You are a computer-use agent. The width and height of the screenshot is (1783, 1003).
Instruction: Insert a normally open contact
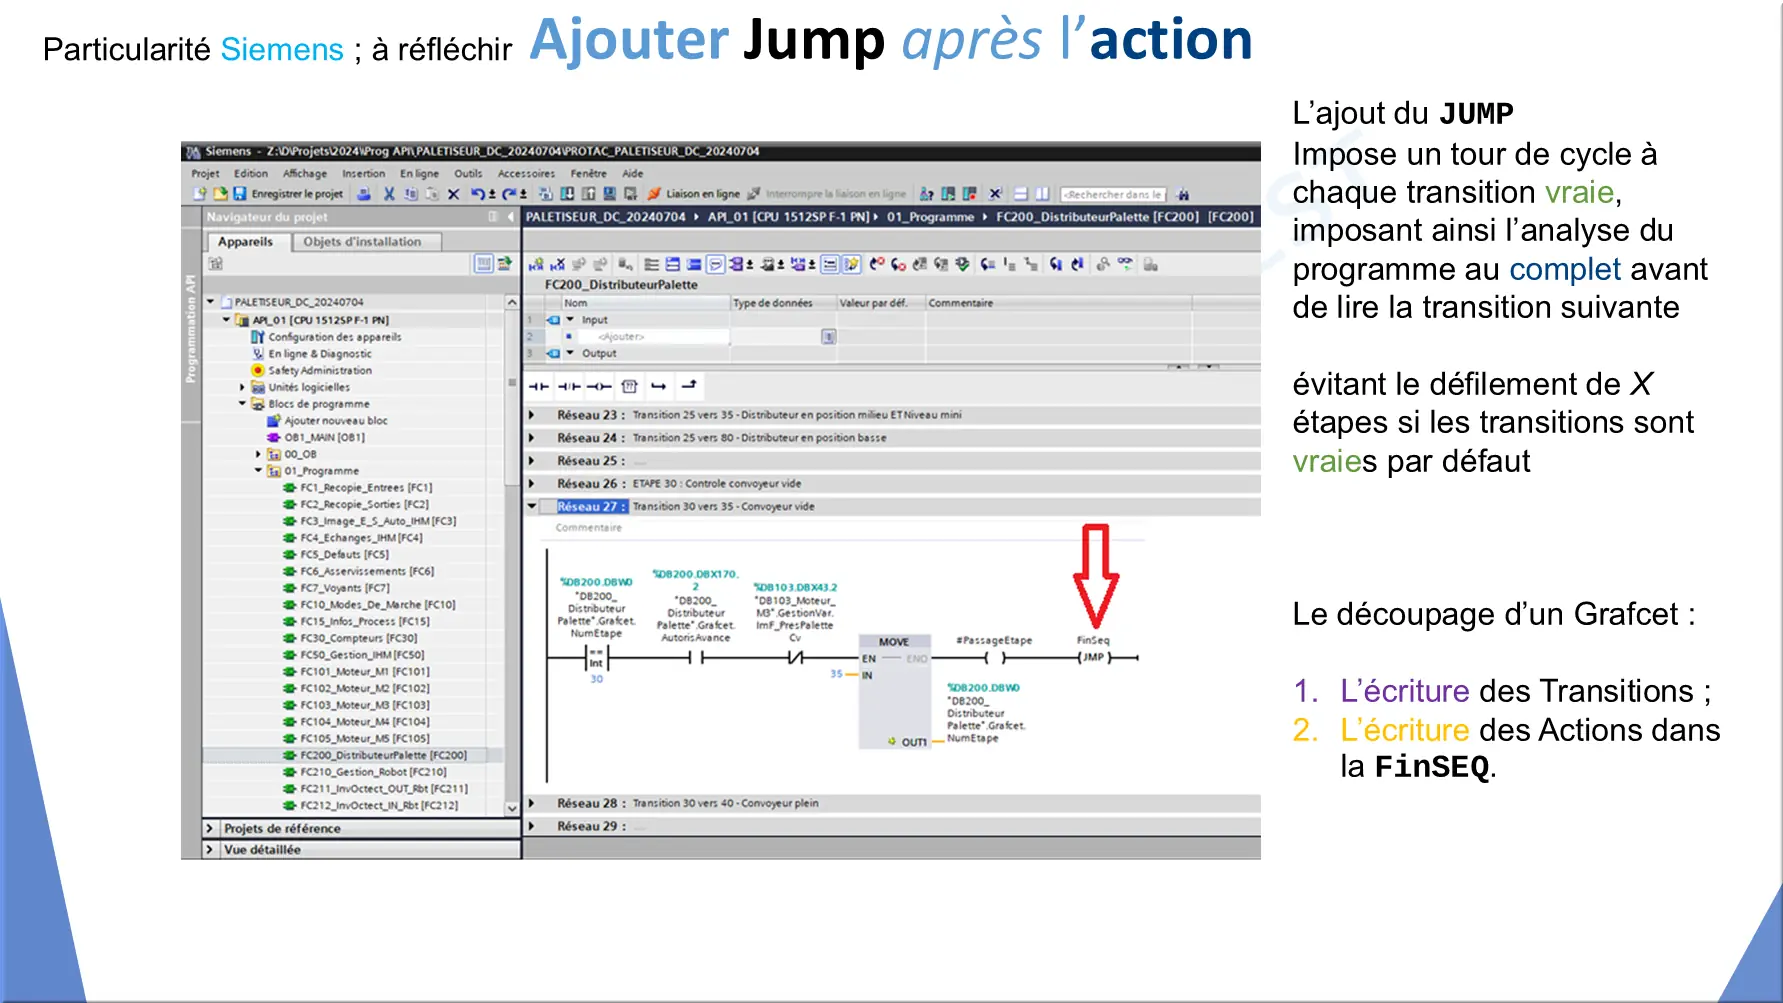point(539,386)
